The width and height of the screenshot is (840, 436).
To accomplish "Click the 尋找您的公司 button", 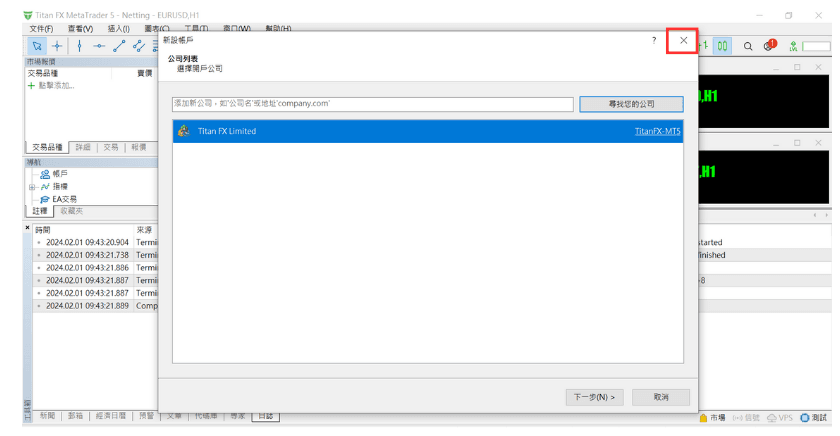I will [x=631, y=104].
